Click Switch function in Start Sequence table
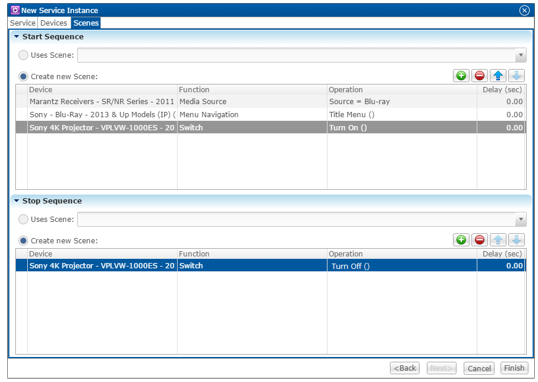The width and height of the screenshot is (538, 382). point(252,128)
